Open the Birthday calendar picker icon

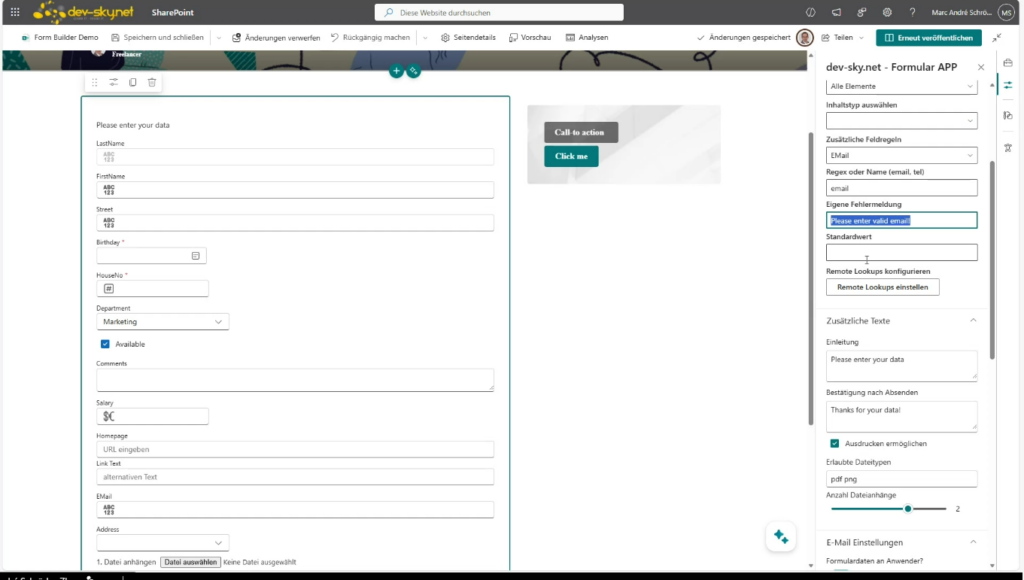(x=195, y=256)
